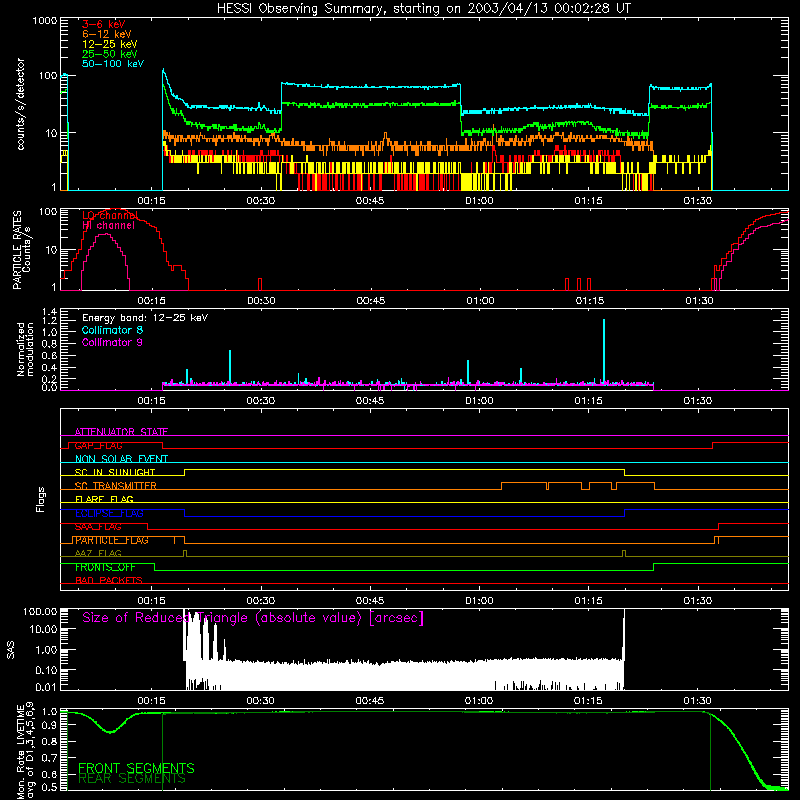Click the 00:15 tick under the particle rates plot
This screenshot has width=800, height=800.
152,301
